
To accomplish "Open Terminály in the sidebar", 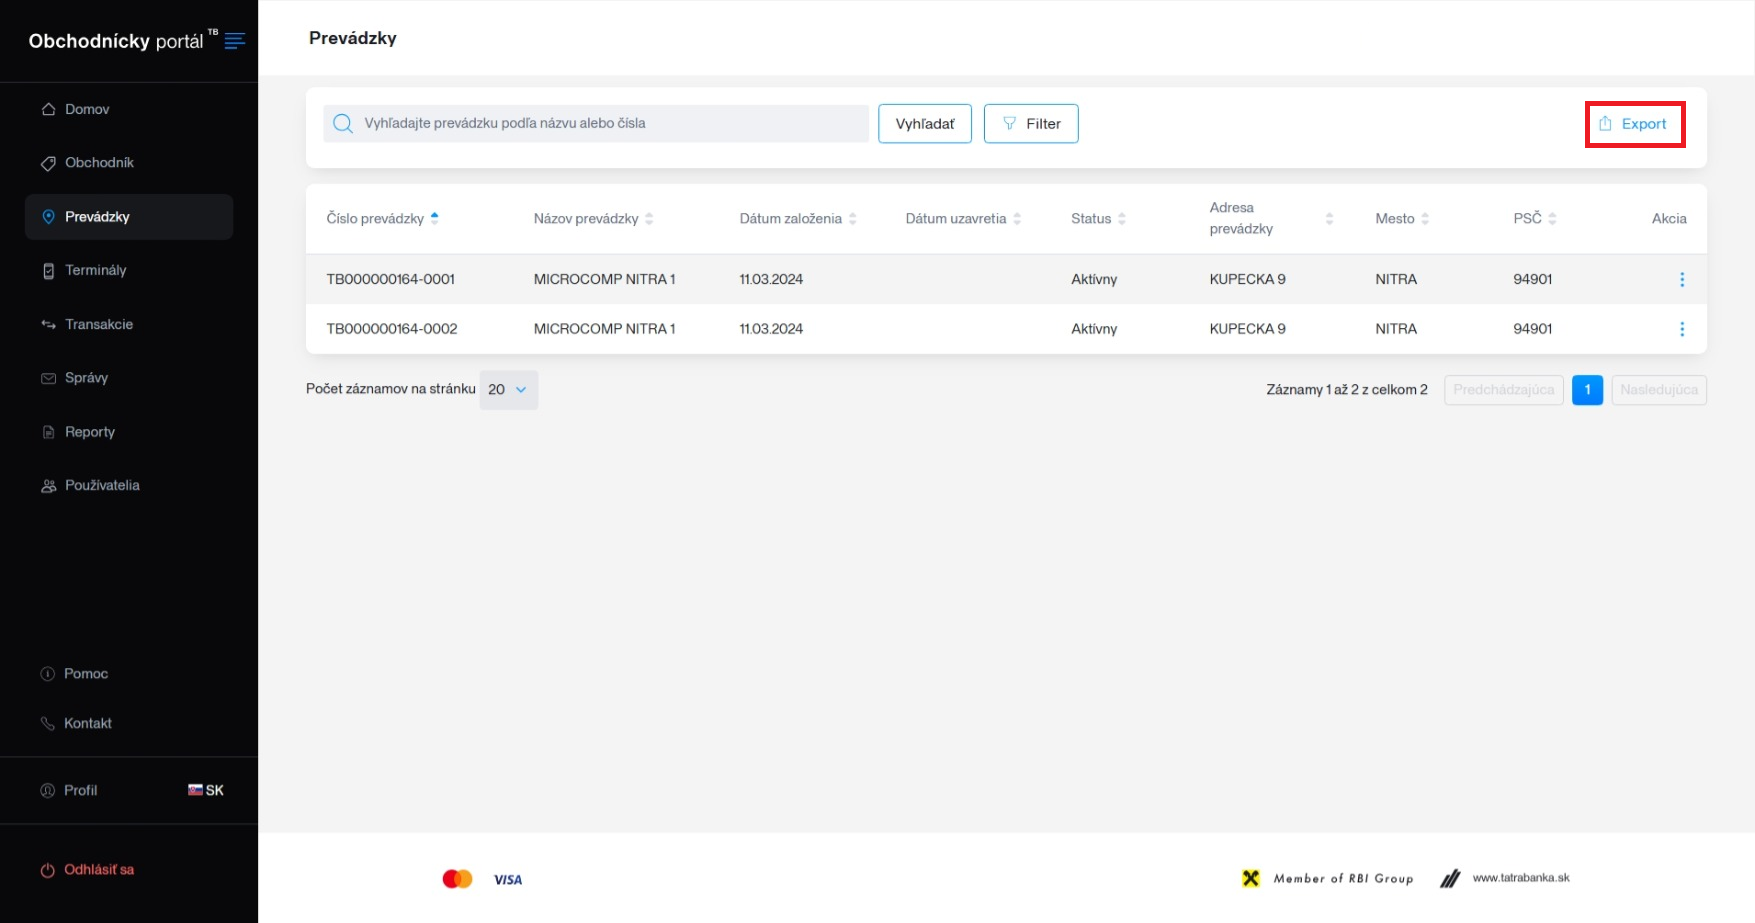I will (95, 271).
